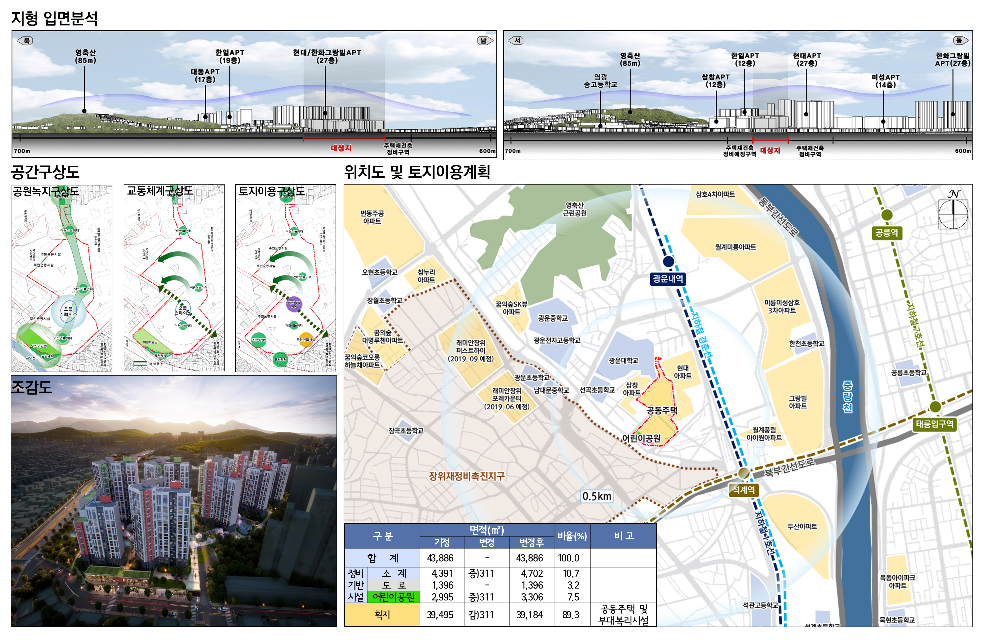Select the 태릉입구역 station marker

(935, 407)
